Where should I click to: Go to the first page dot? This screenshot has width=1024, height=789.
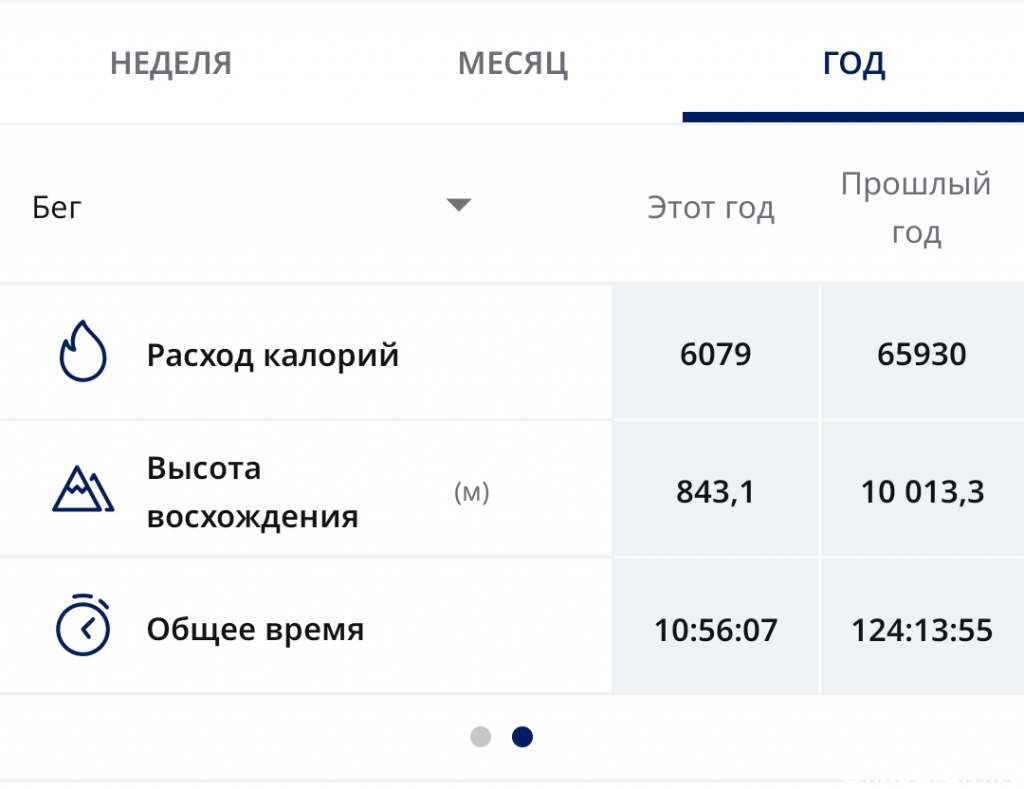pyautogui.click(x=481, y=737)
